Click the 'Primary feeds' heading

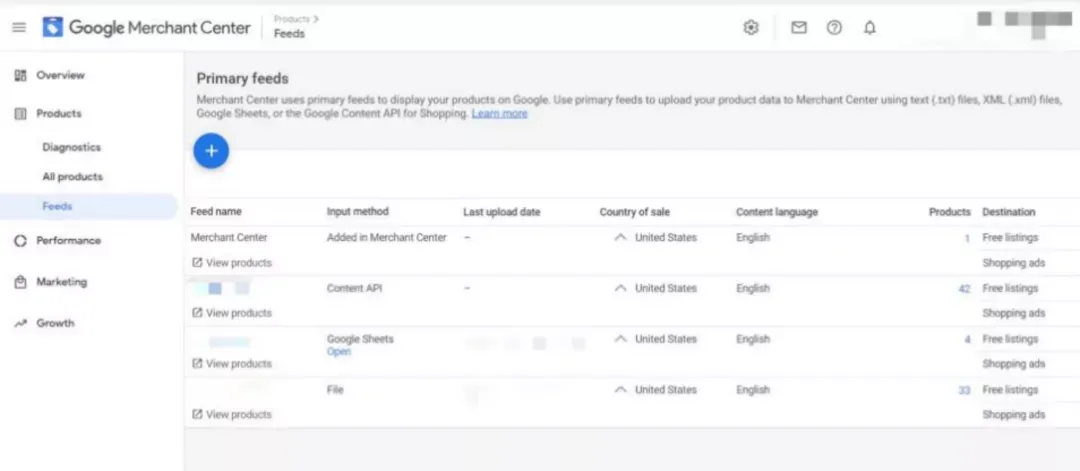[x=242, y=78]
